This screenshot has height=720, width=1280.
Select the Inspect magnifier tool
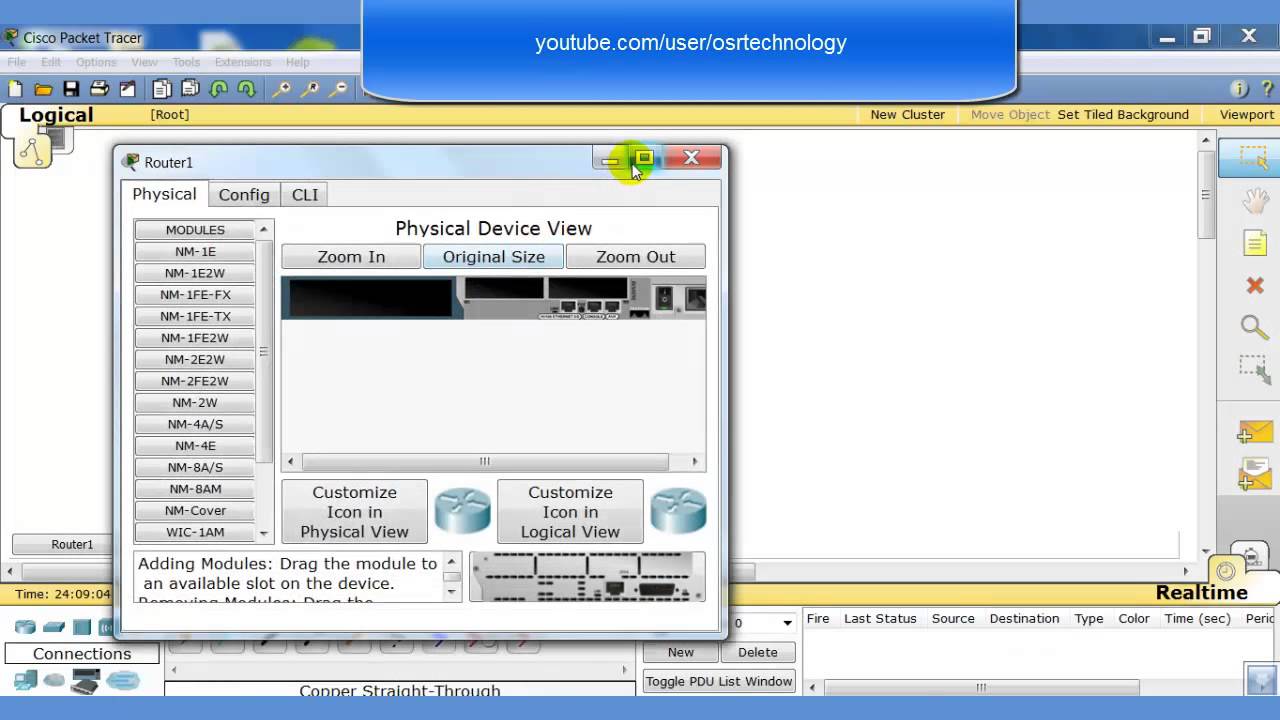coord(1254,327)
